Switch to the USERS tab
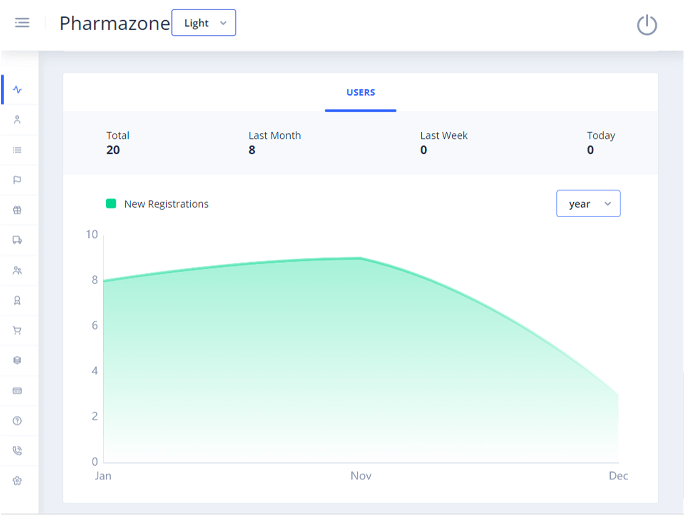The image size is (684, 515). 360,93
